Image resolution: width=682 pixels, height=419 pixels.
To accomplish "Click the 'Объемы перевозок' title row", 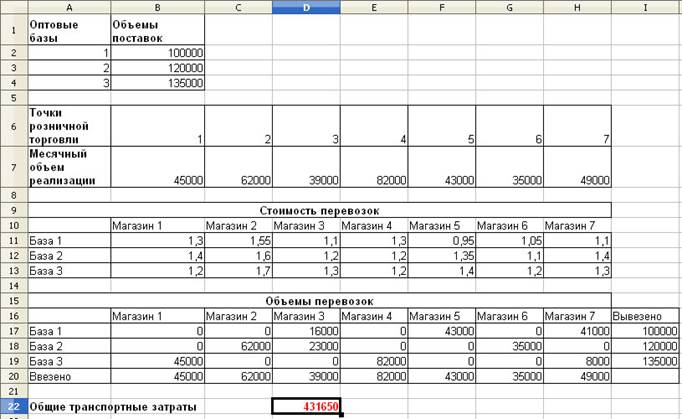I will tap(320, 301).
